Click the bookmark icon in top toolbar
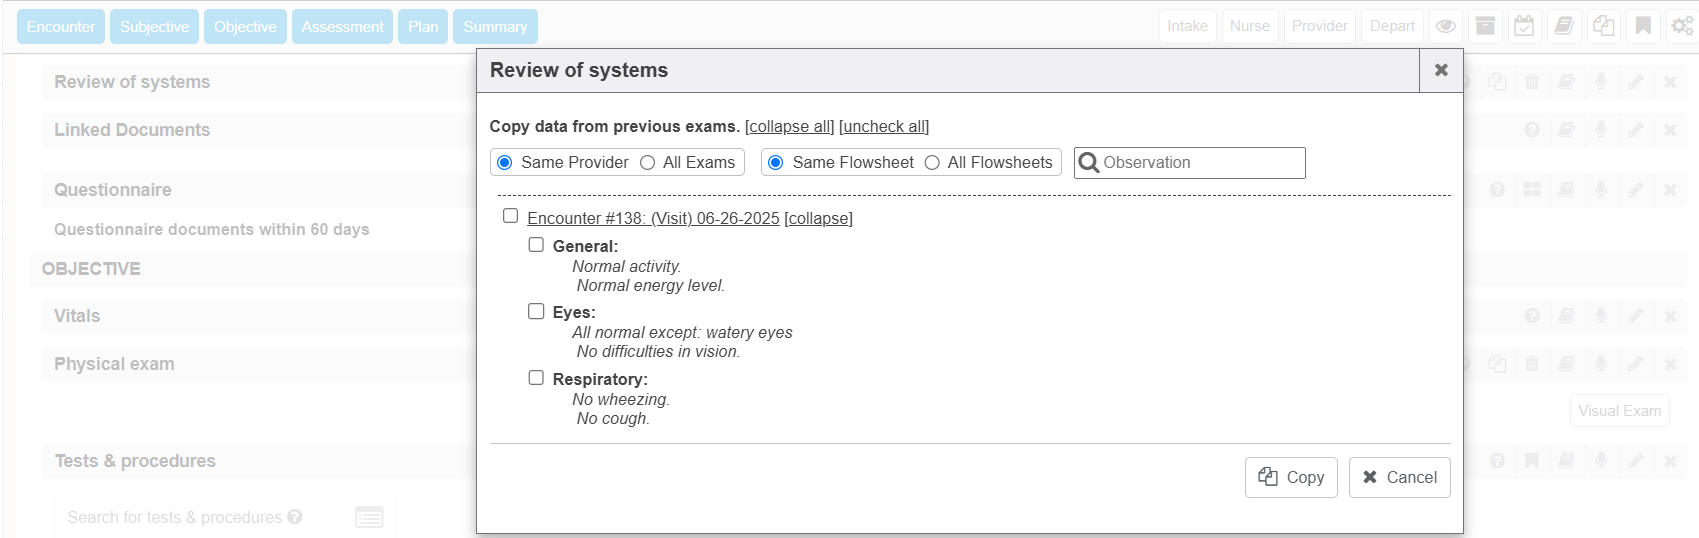Screen dimensions: 1699x538 (x=1643, y=27)
